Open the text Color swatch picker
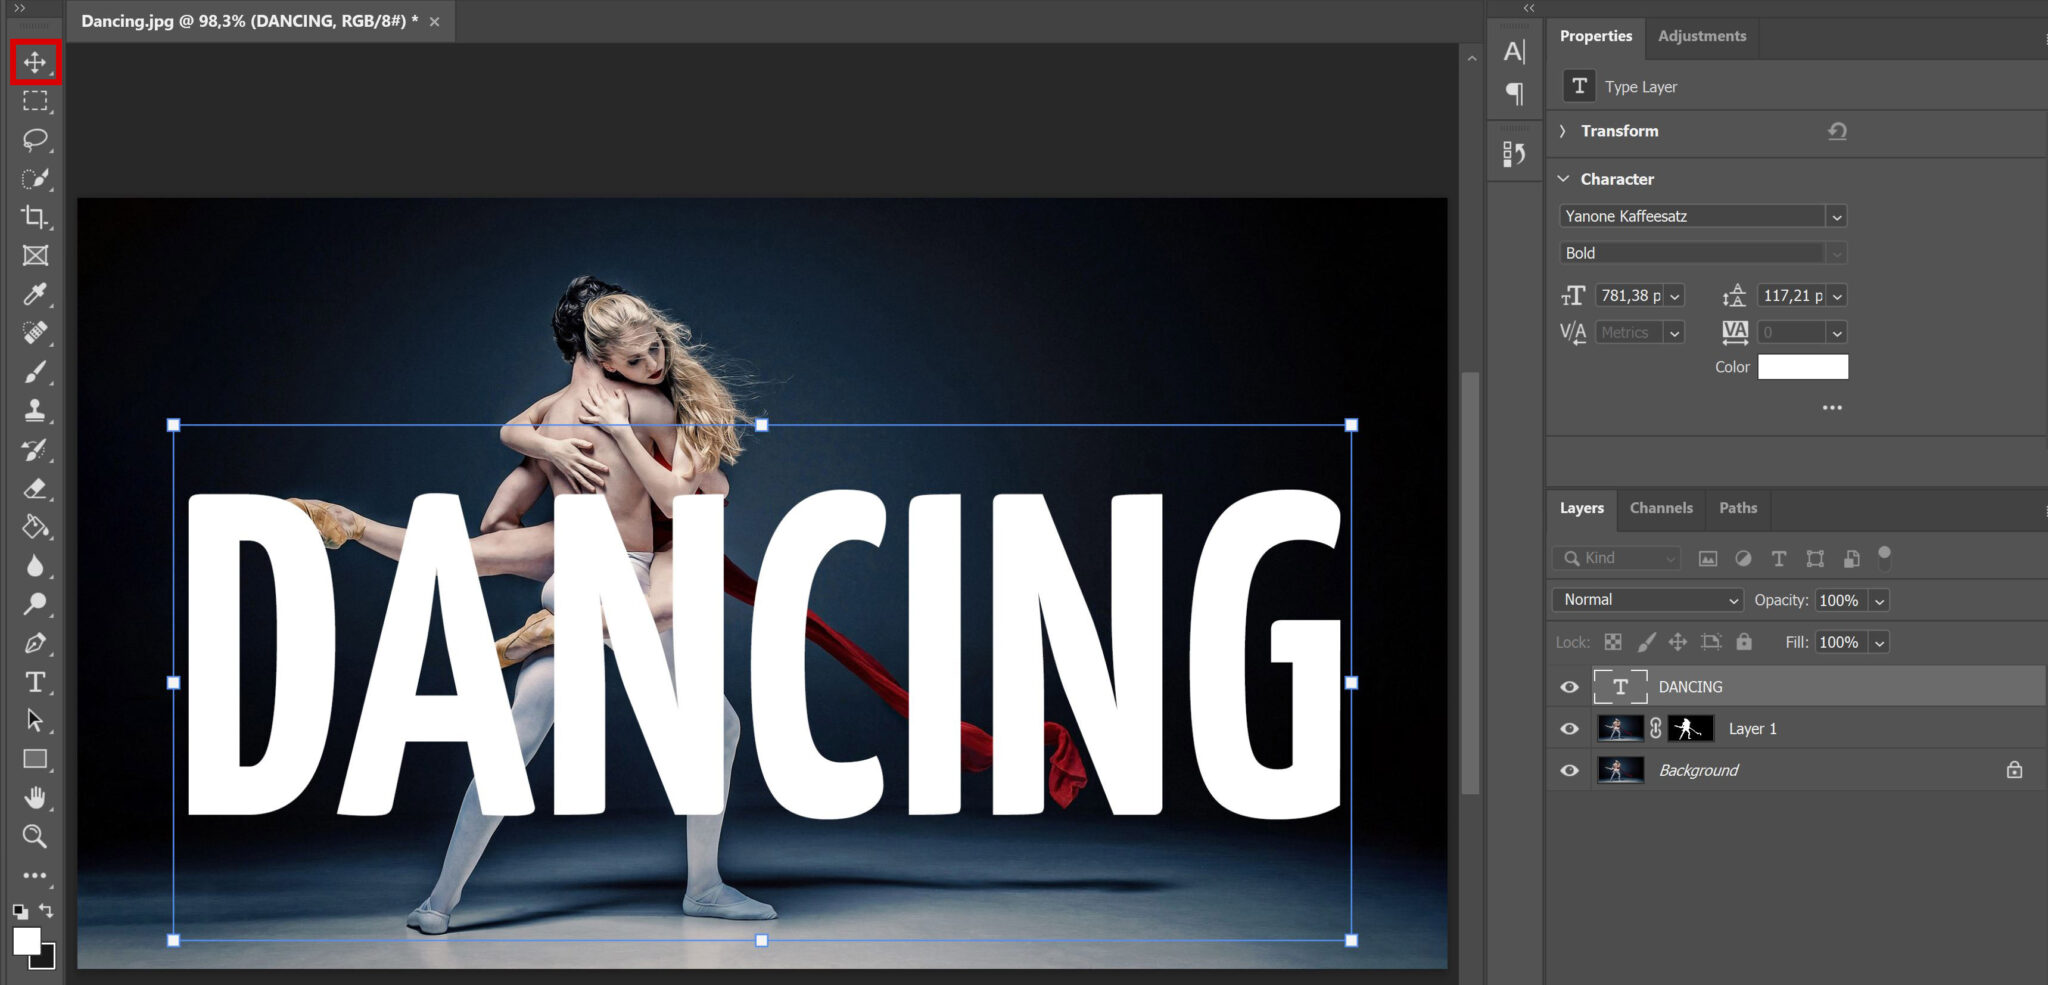 (1803, 367)
